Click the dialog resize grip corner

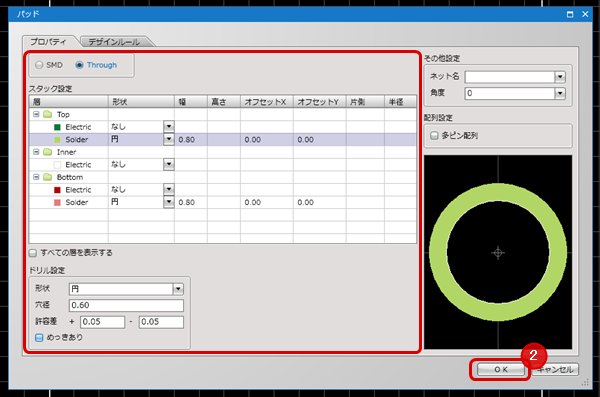585,382
